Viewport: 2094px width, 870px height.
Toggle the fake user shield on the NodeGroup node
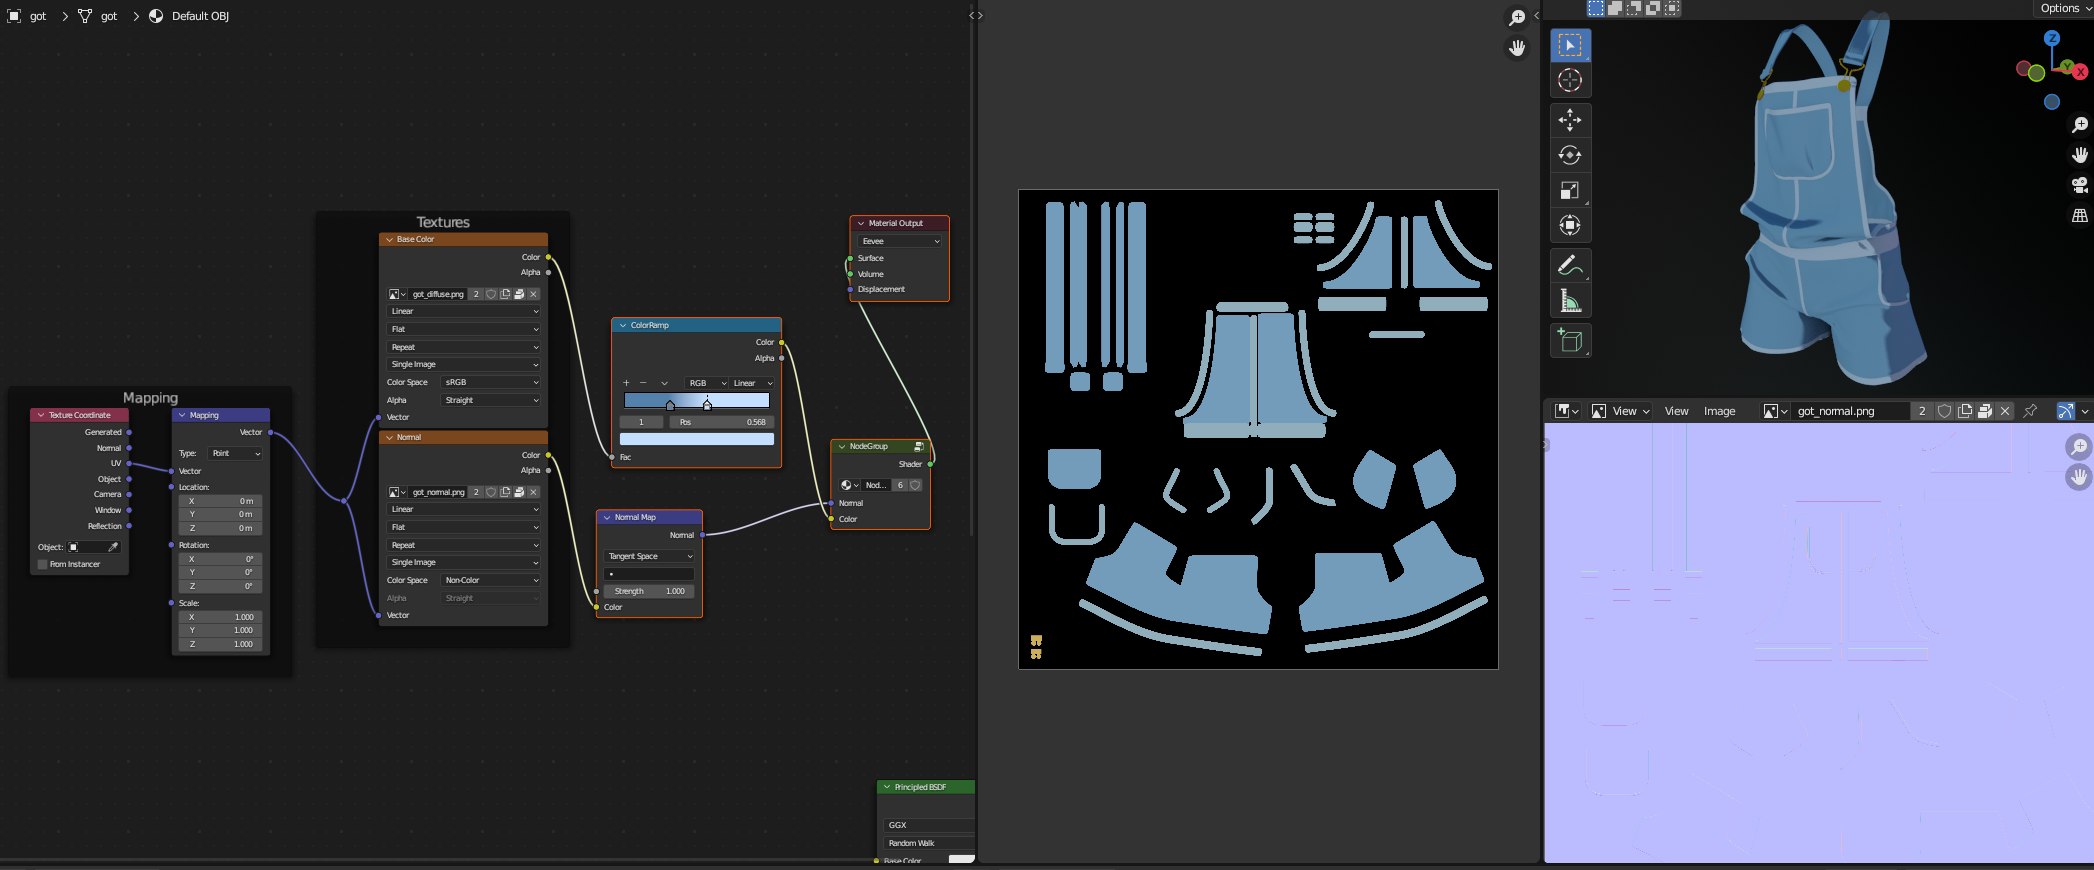tap(915, 485)
